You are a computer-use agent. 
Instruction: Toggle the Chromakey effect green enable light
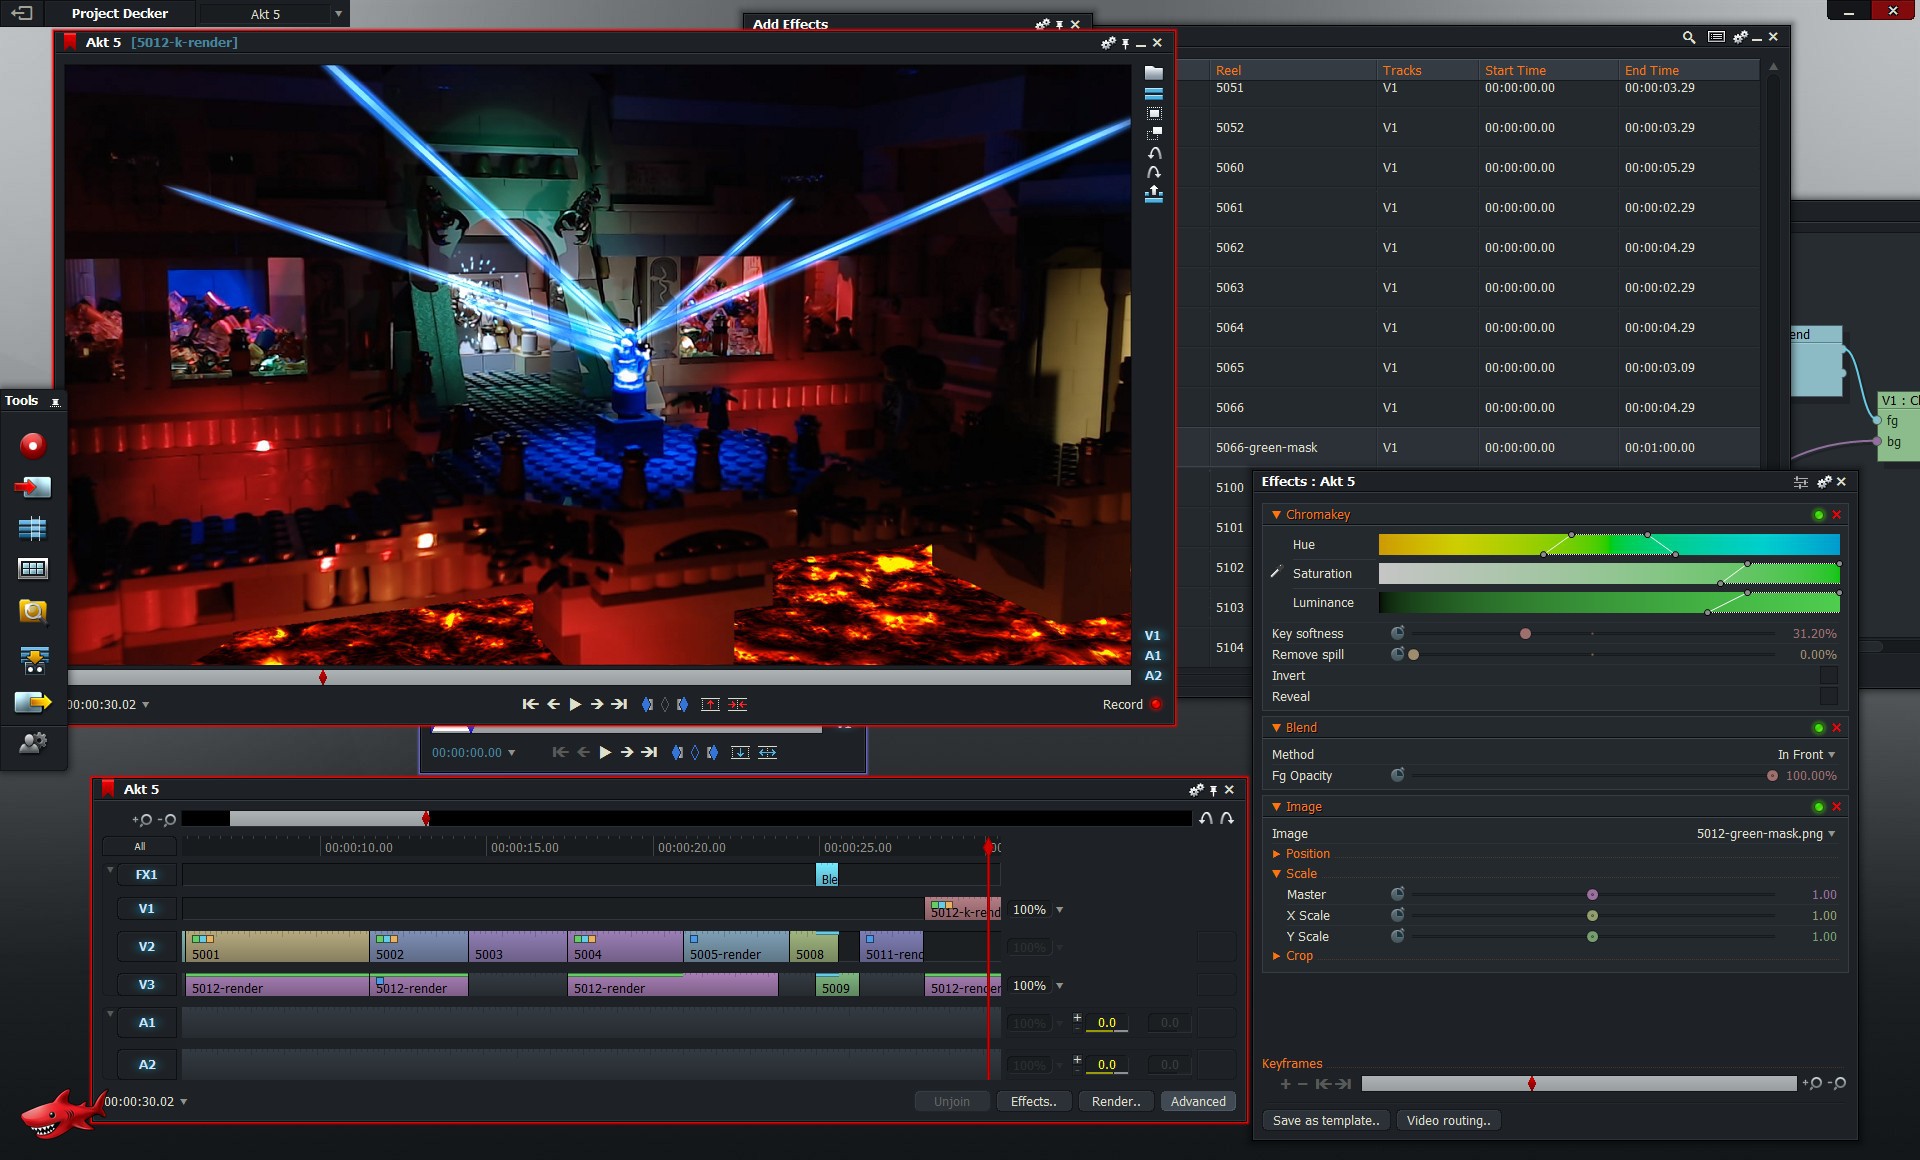point(1819,515)
